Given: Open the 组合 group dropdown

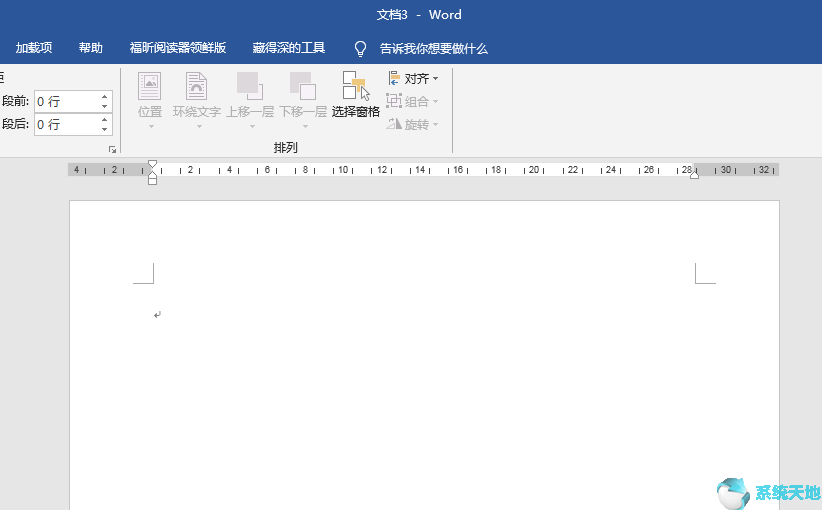Looking at the screenshot, I should click(x=412, y=101).
